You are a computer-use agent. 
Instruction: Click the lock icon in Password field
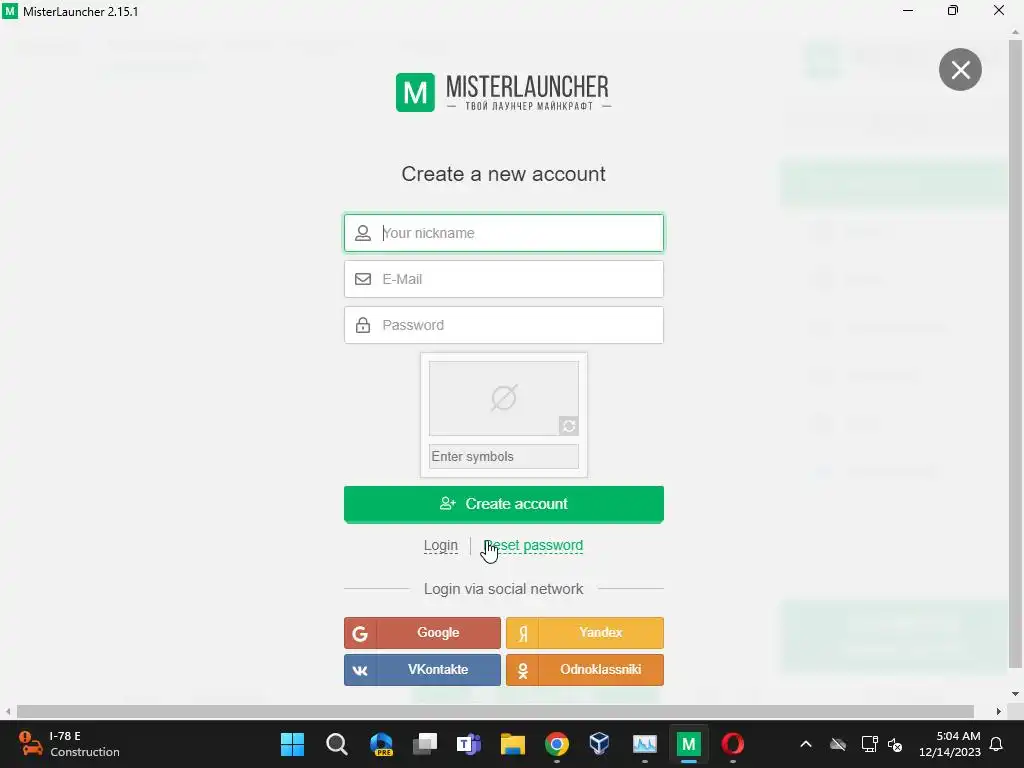[363, 325]
